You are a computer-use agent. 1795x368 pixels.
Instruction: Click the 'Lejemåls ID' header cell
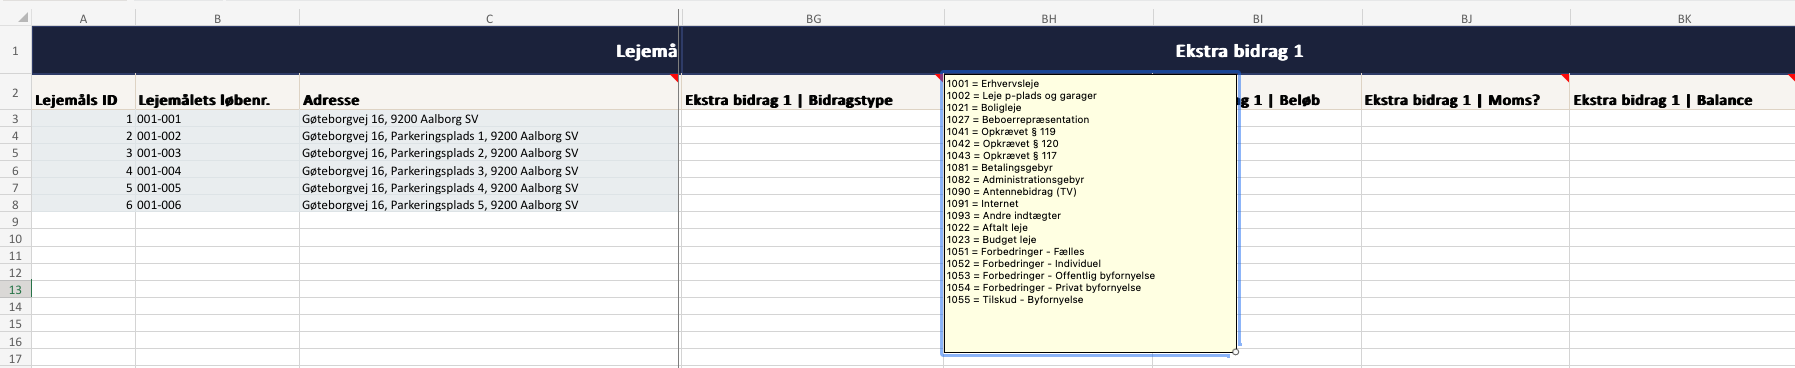click(x=83, y=92)
